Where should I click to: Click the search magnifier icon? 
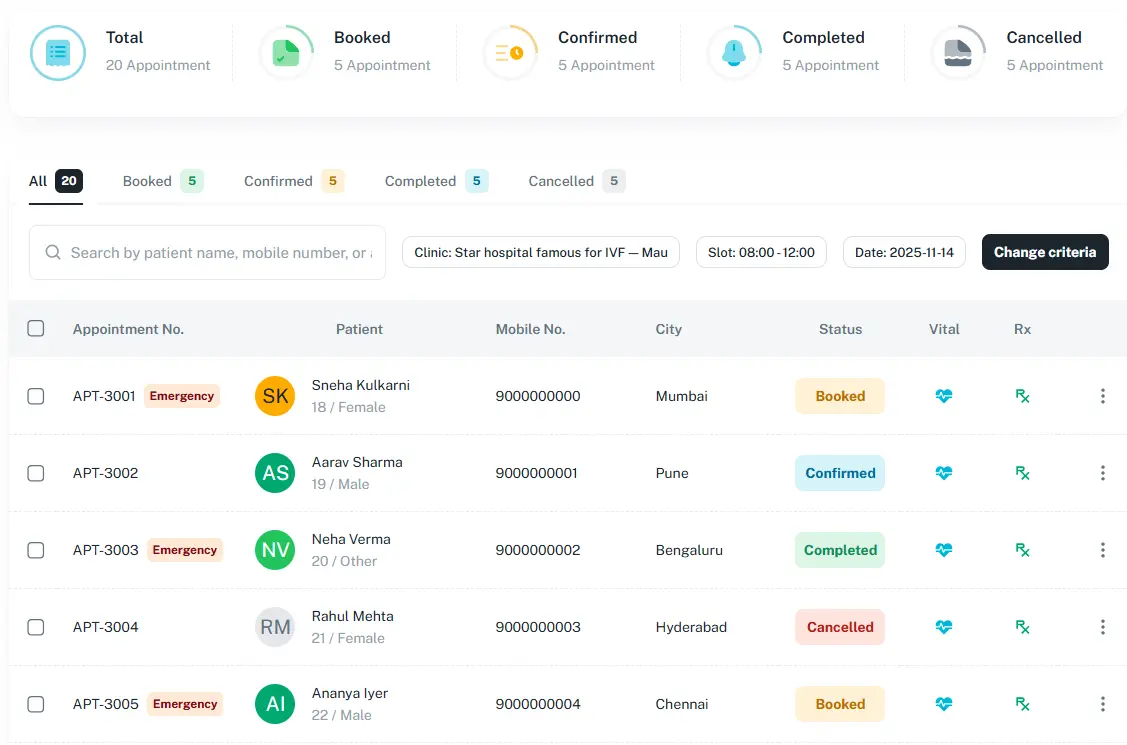52,252
